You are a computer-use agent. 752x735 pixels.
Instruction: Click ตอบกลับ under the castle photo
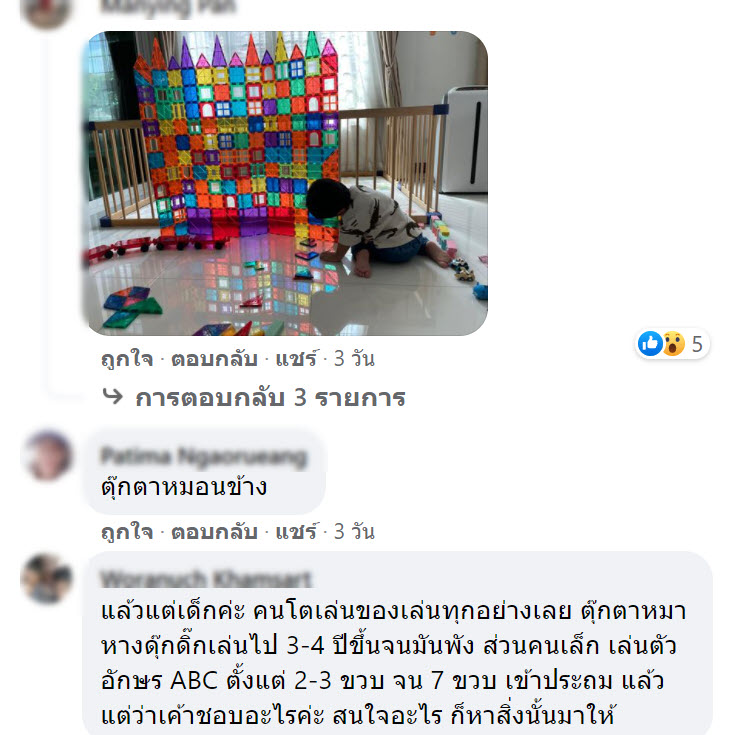[x=214, y=359]
